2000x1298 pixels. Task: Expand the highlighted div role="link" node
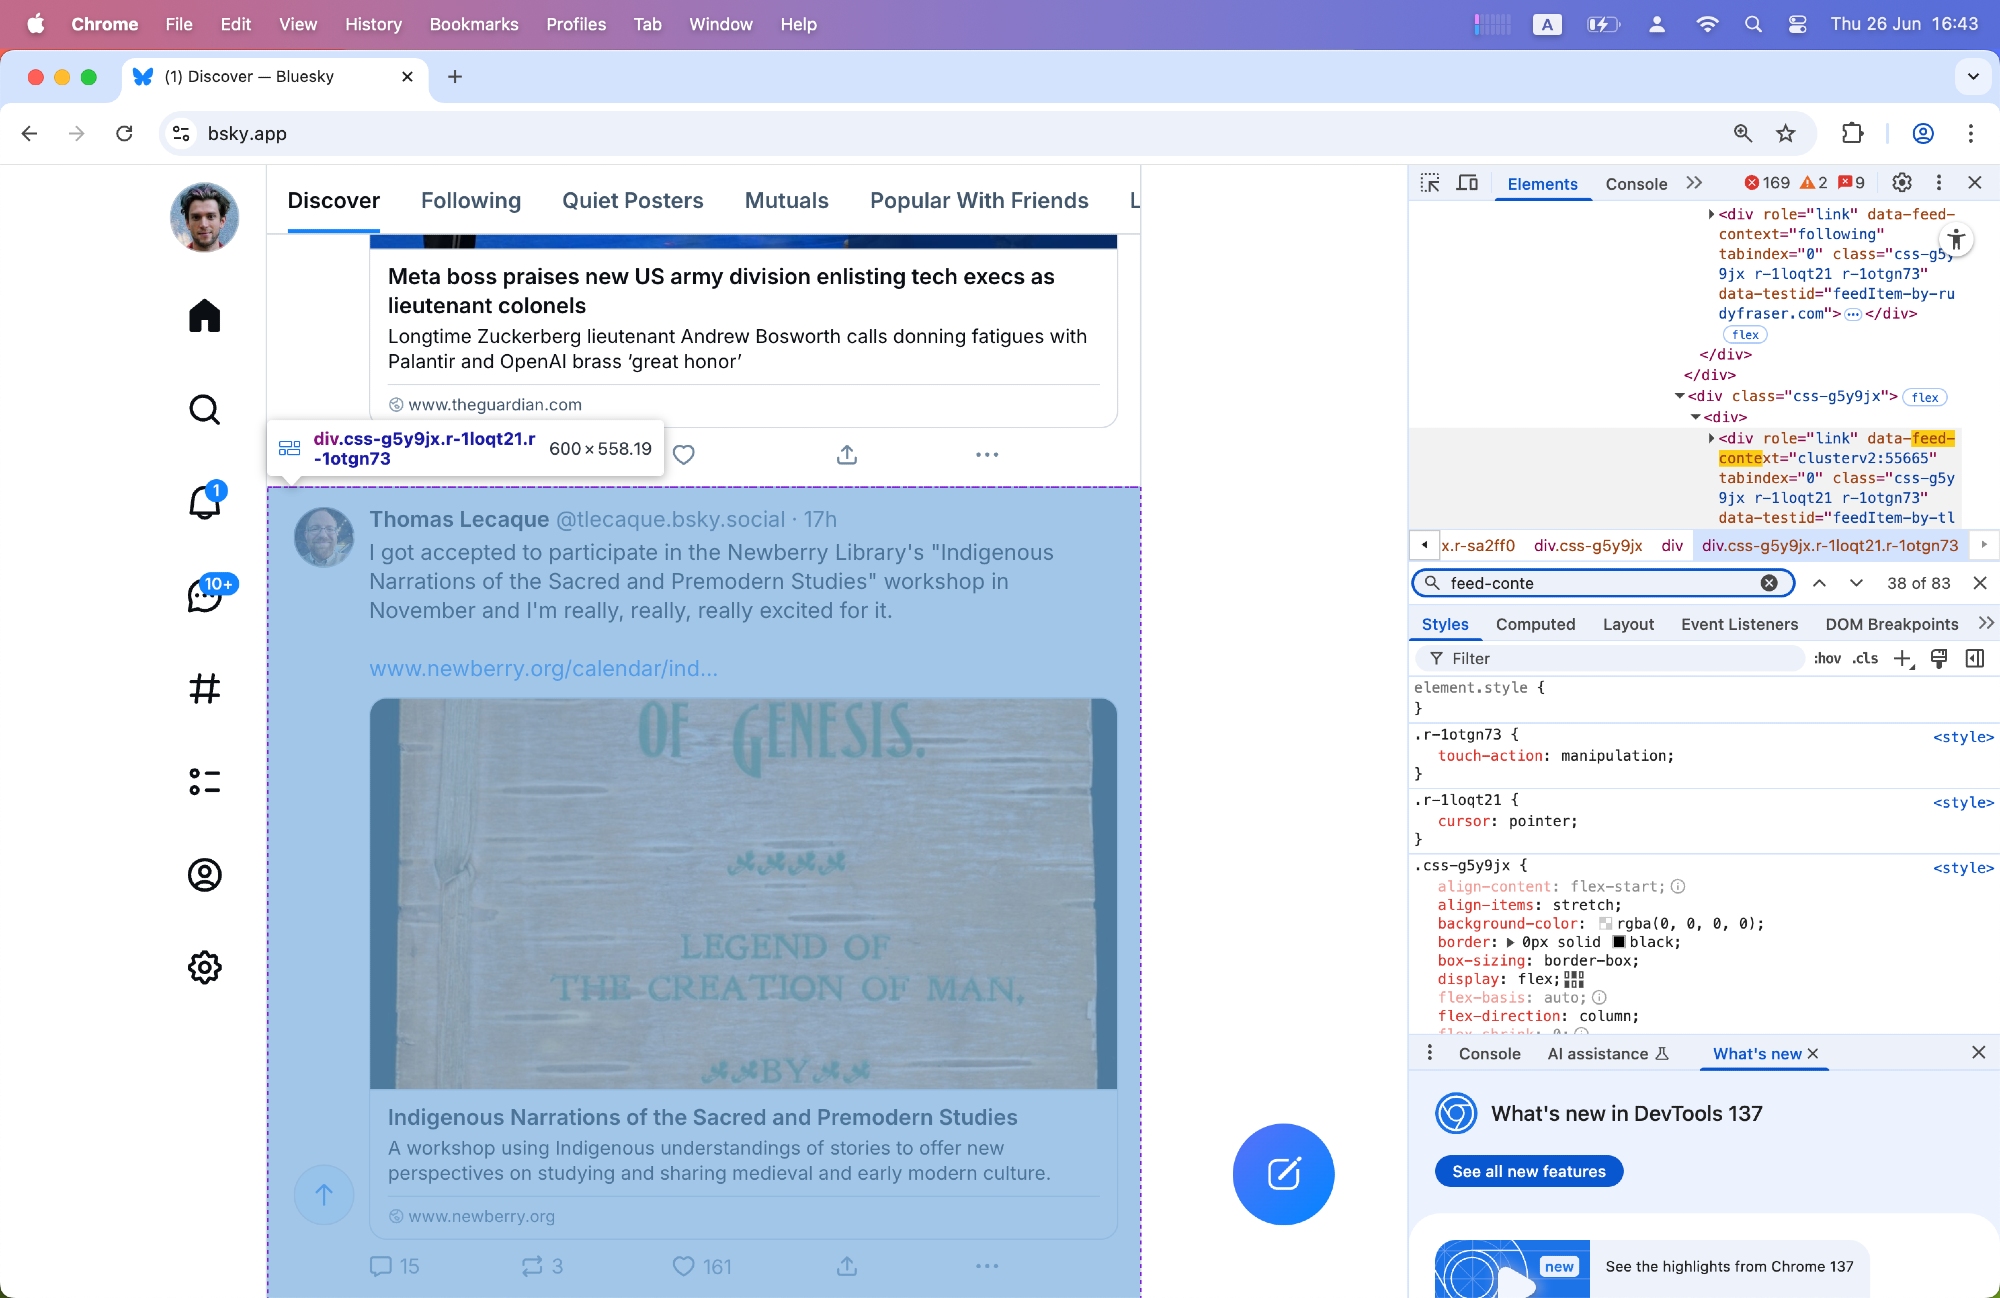[1711, 438]
